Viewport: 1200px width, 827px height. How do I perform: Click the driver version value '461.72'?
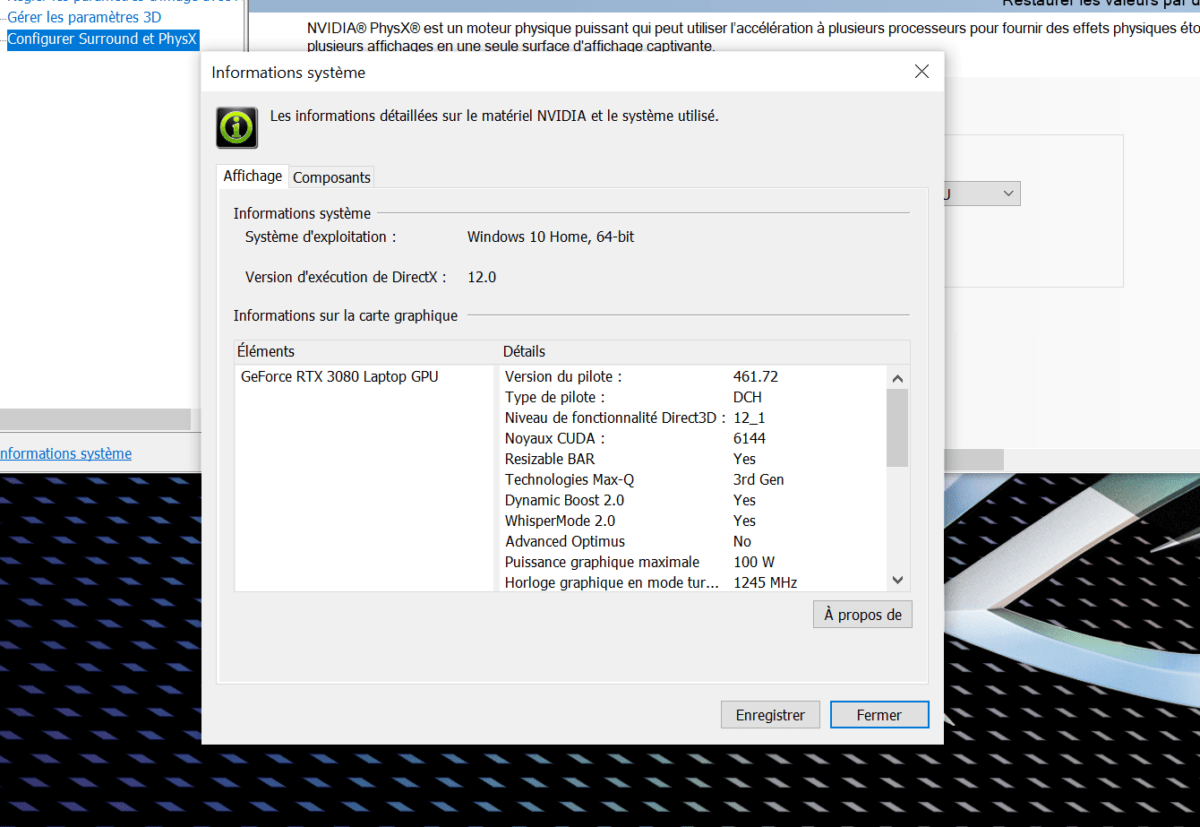click(x=756, y=377)
